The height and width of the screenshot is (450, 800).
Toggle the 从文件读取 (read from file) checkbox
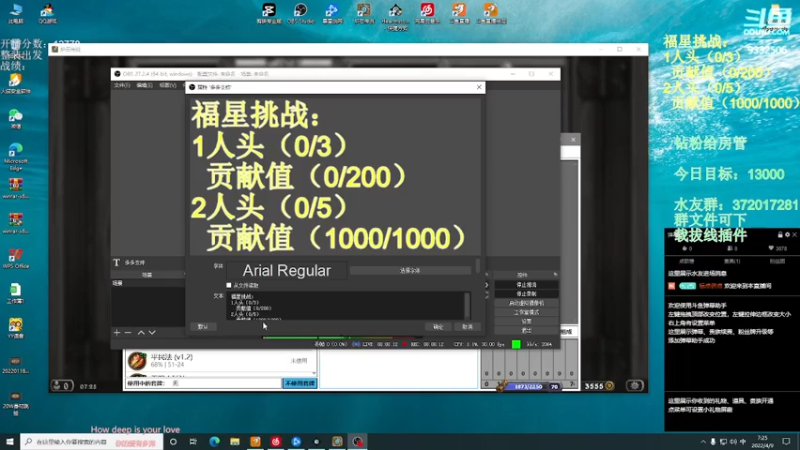pos(229,285)
